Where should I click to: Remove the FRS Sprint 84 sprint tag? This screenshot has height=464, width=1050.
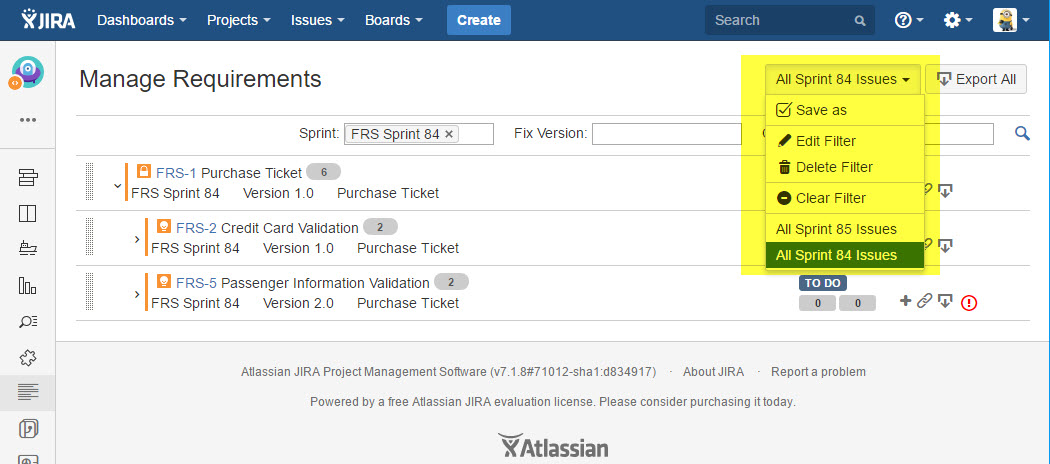point(449,134)
